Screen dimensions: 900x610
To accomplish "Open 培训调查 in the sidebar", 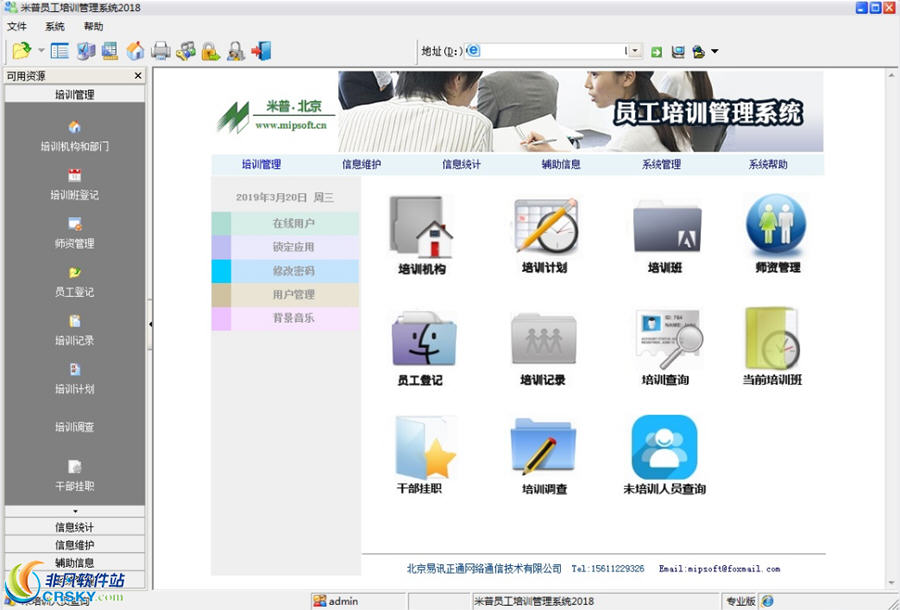I will (75, 427).
